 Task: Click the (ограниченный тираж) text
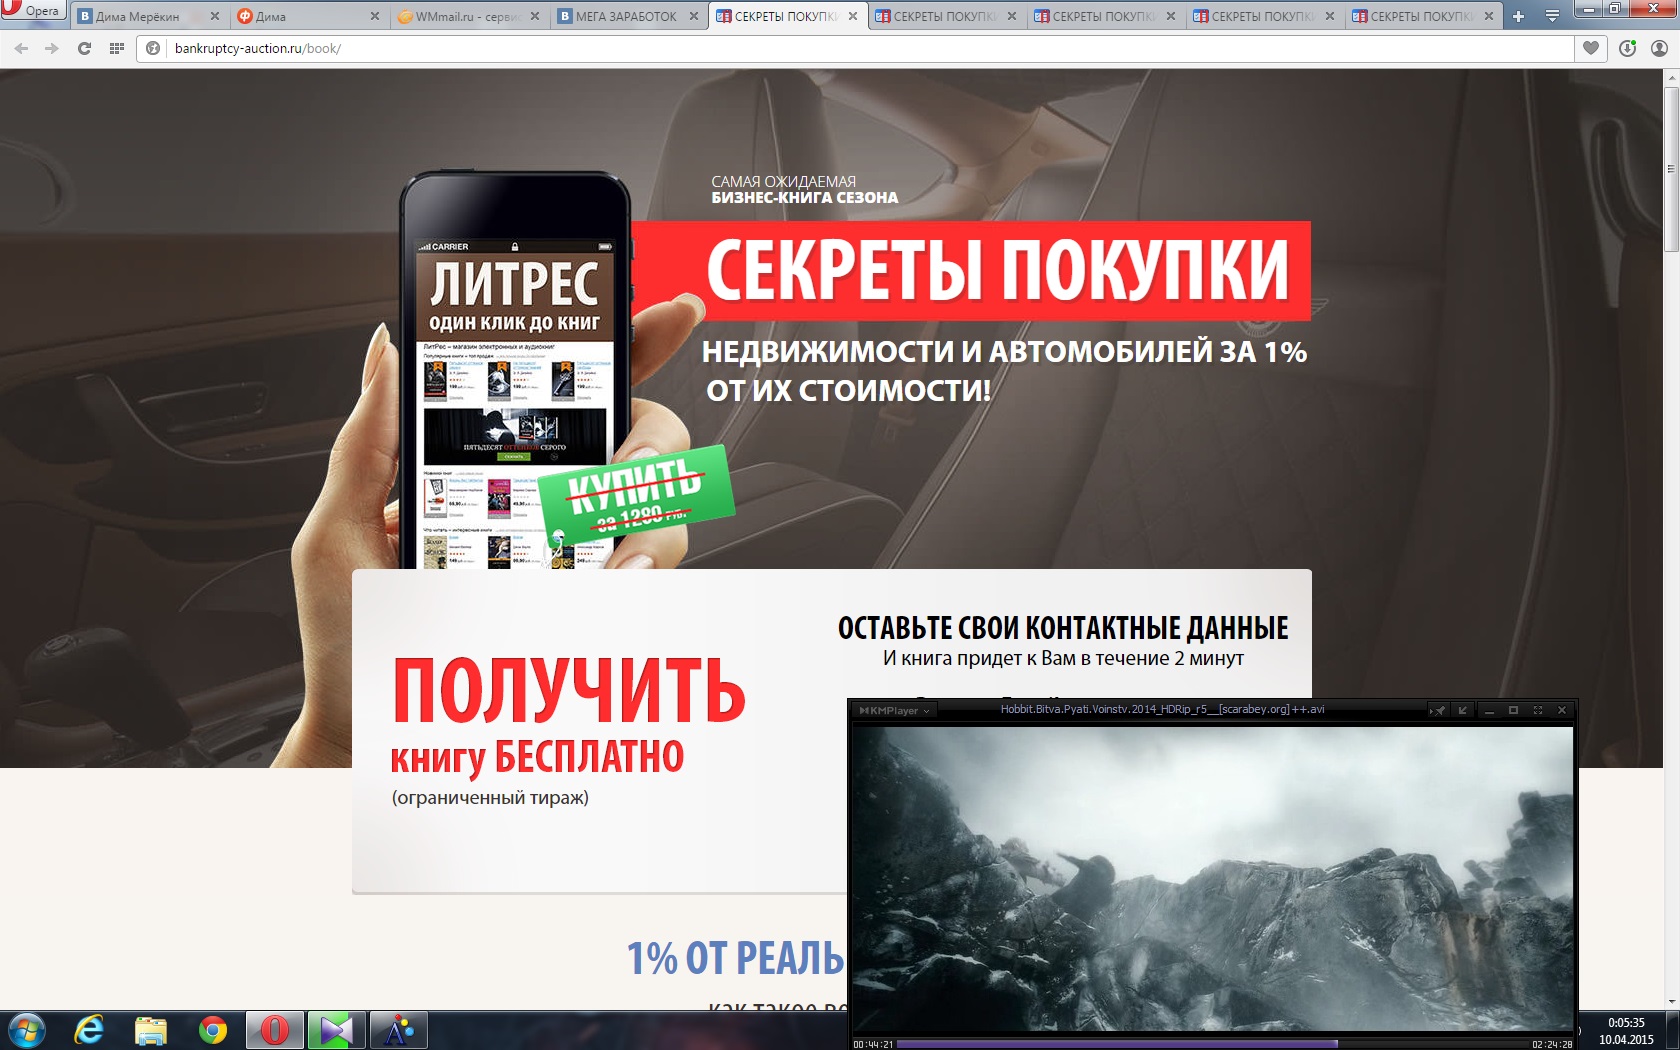tap(490, 798)
